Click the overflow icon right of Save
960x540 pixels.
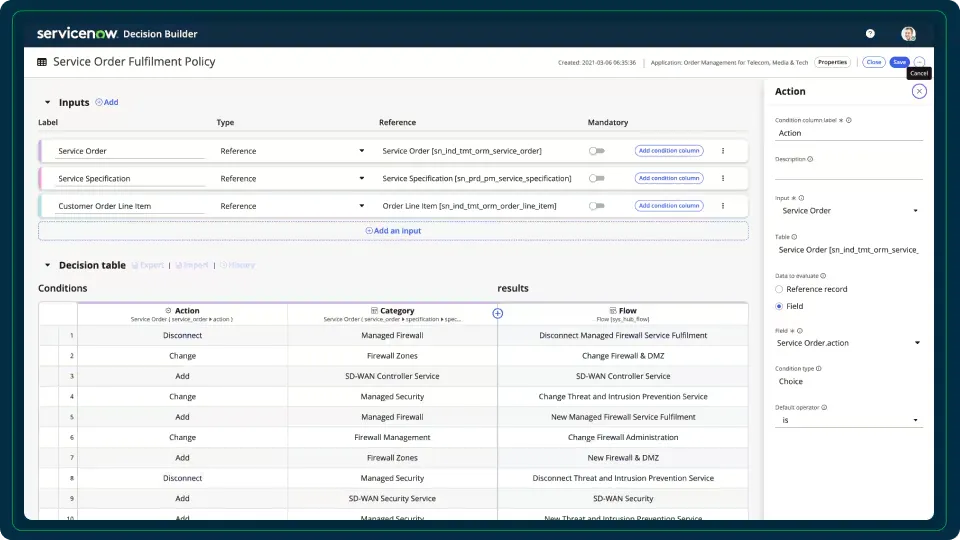pos(920,62)
